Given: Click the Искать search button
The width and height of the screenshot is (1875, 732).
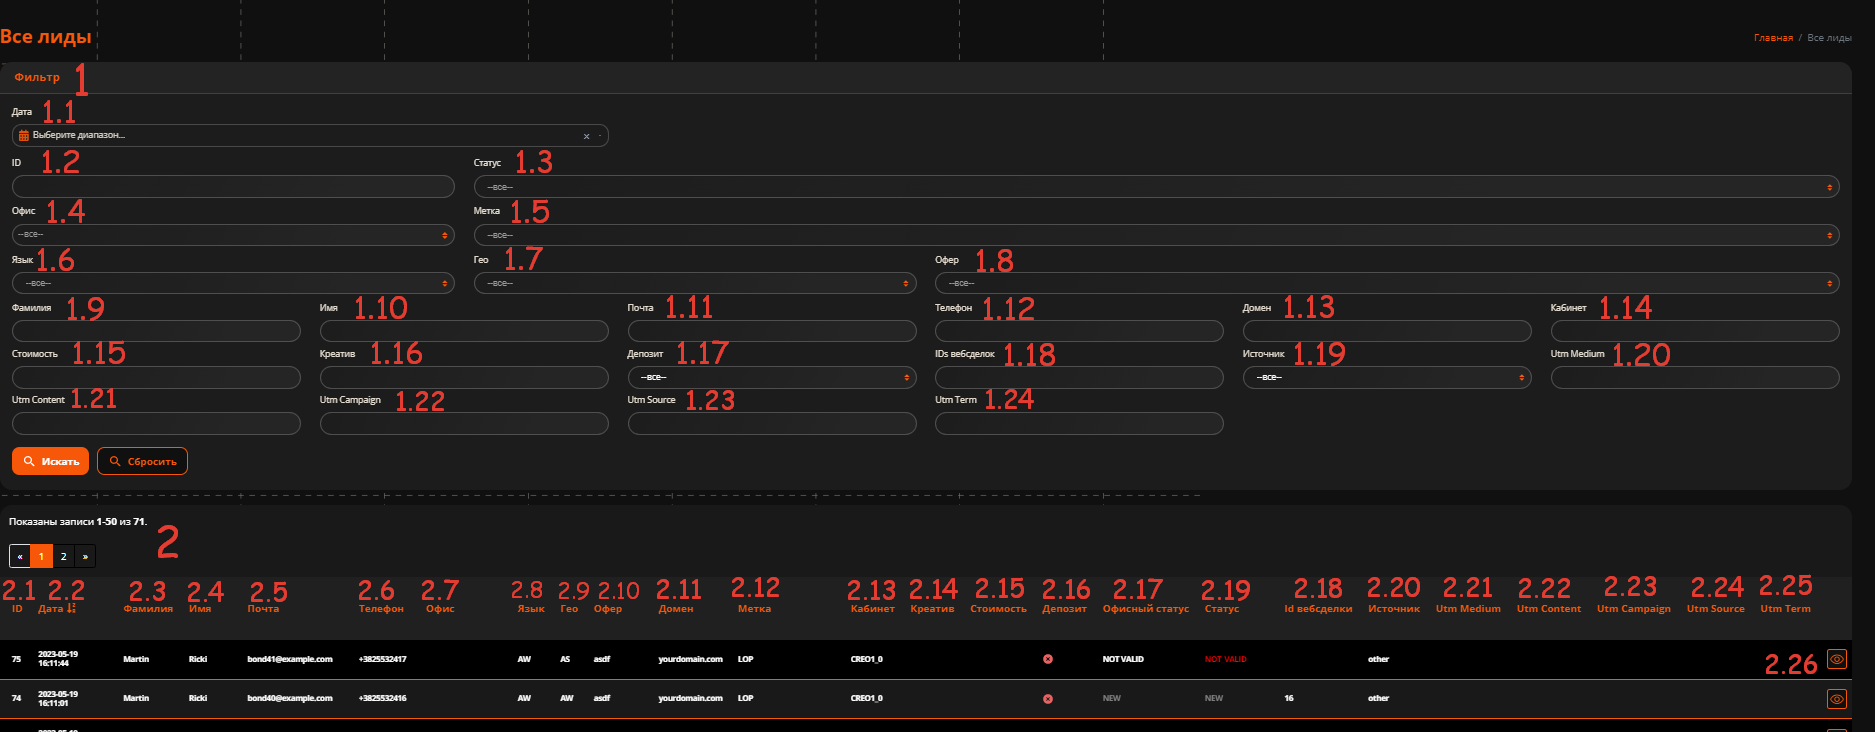Looking at the screenshot, I should [51, 461].
